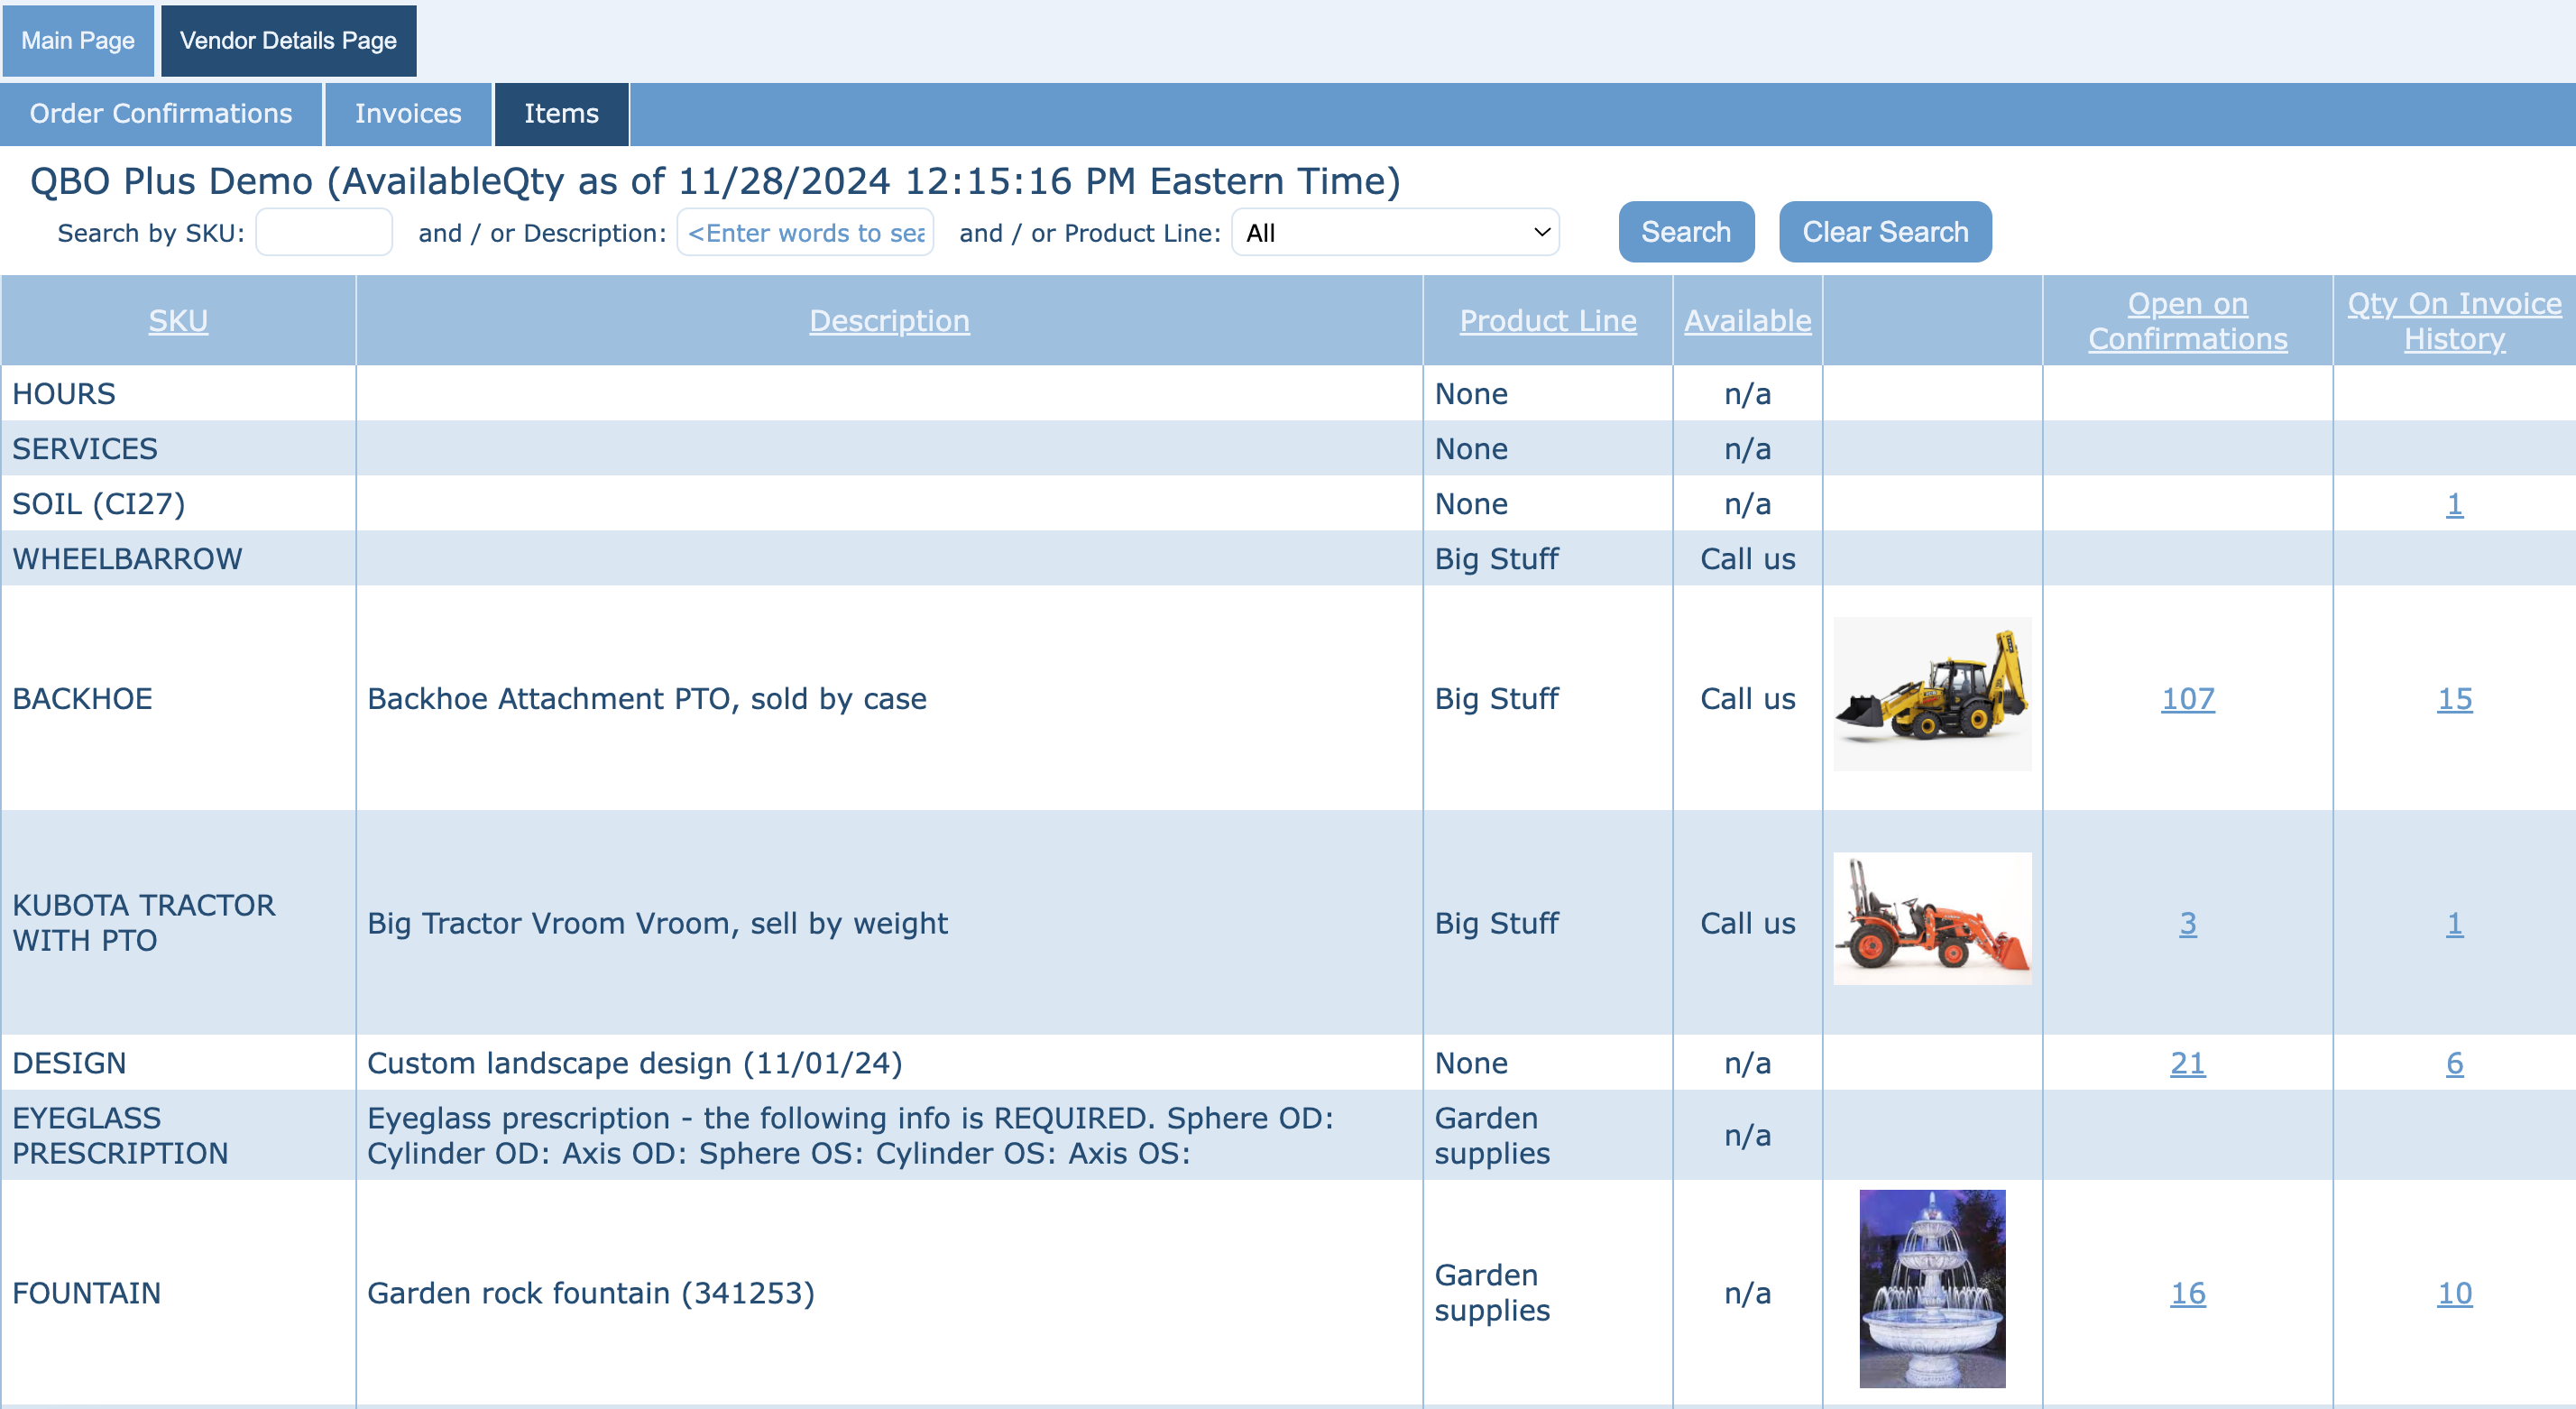2576x1409 pixels.
Task: Open FOUNTAIN's invoice history quantity 10
Action: (x=2453, y=1292)
